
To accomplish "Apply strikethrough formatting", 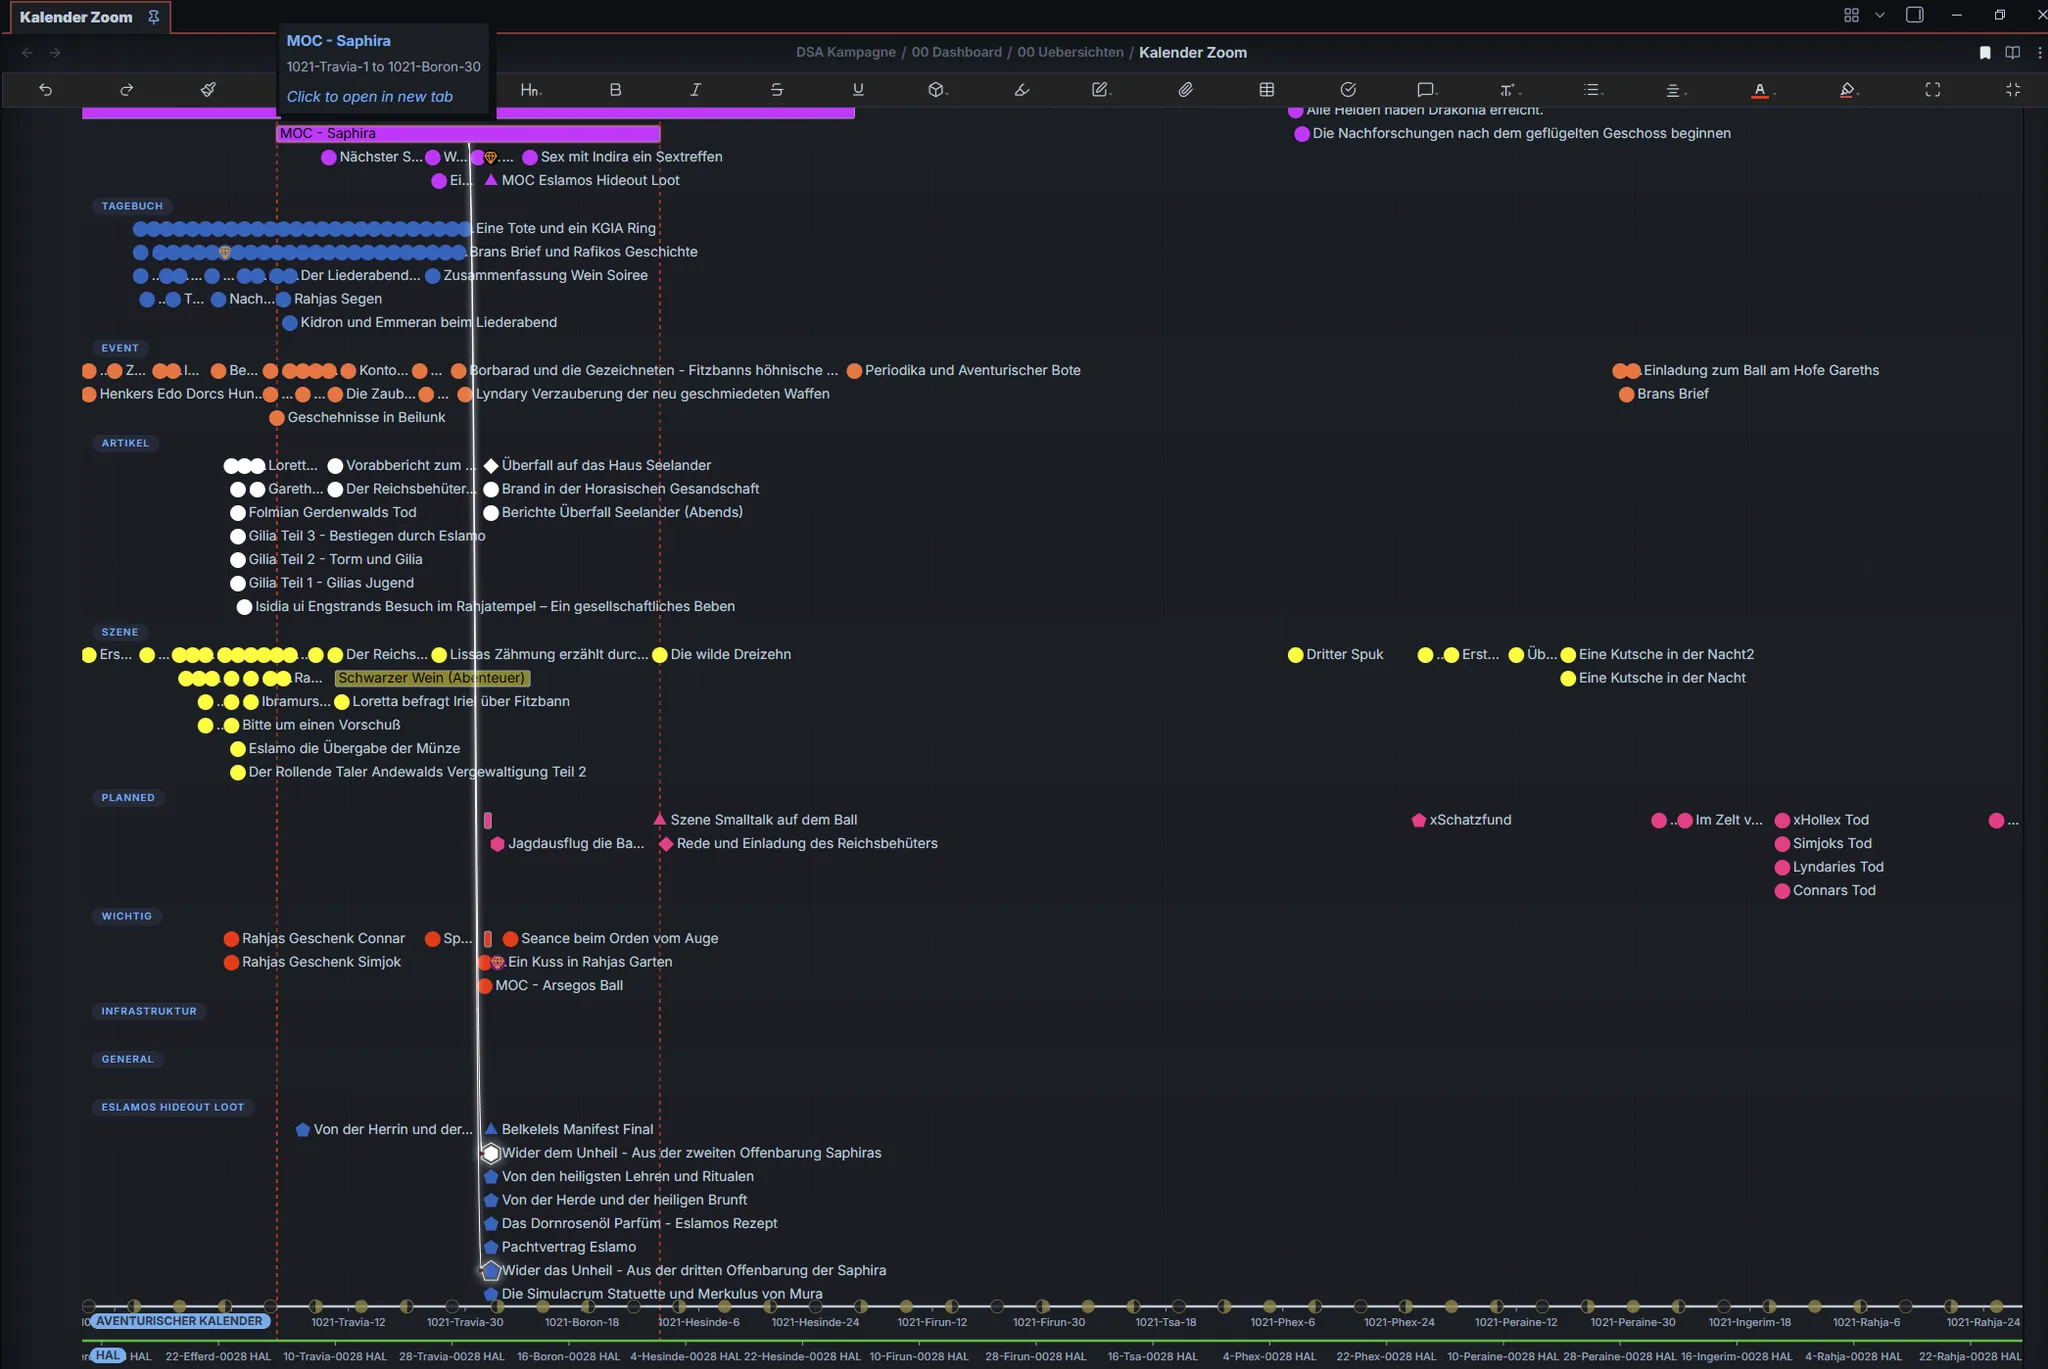I will [x=776, y=90].
